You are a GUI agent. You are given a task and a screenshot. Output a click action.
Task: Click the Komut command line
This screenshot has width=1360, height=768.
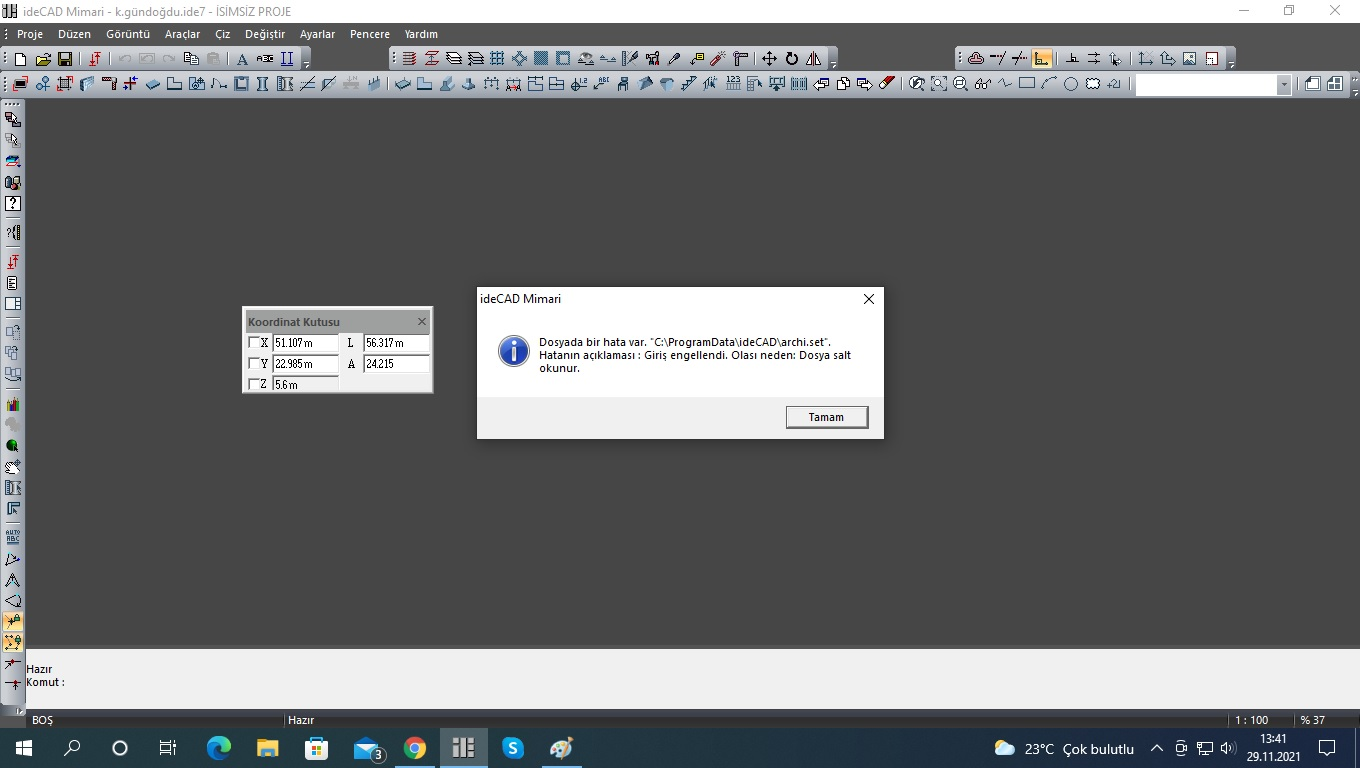click(x=690, y=682)
